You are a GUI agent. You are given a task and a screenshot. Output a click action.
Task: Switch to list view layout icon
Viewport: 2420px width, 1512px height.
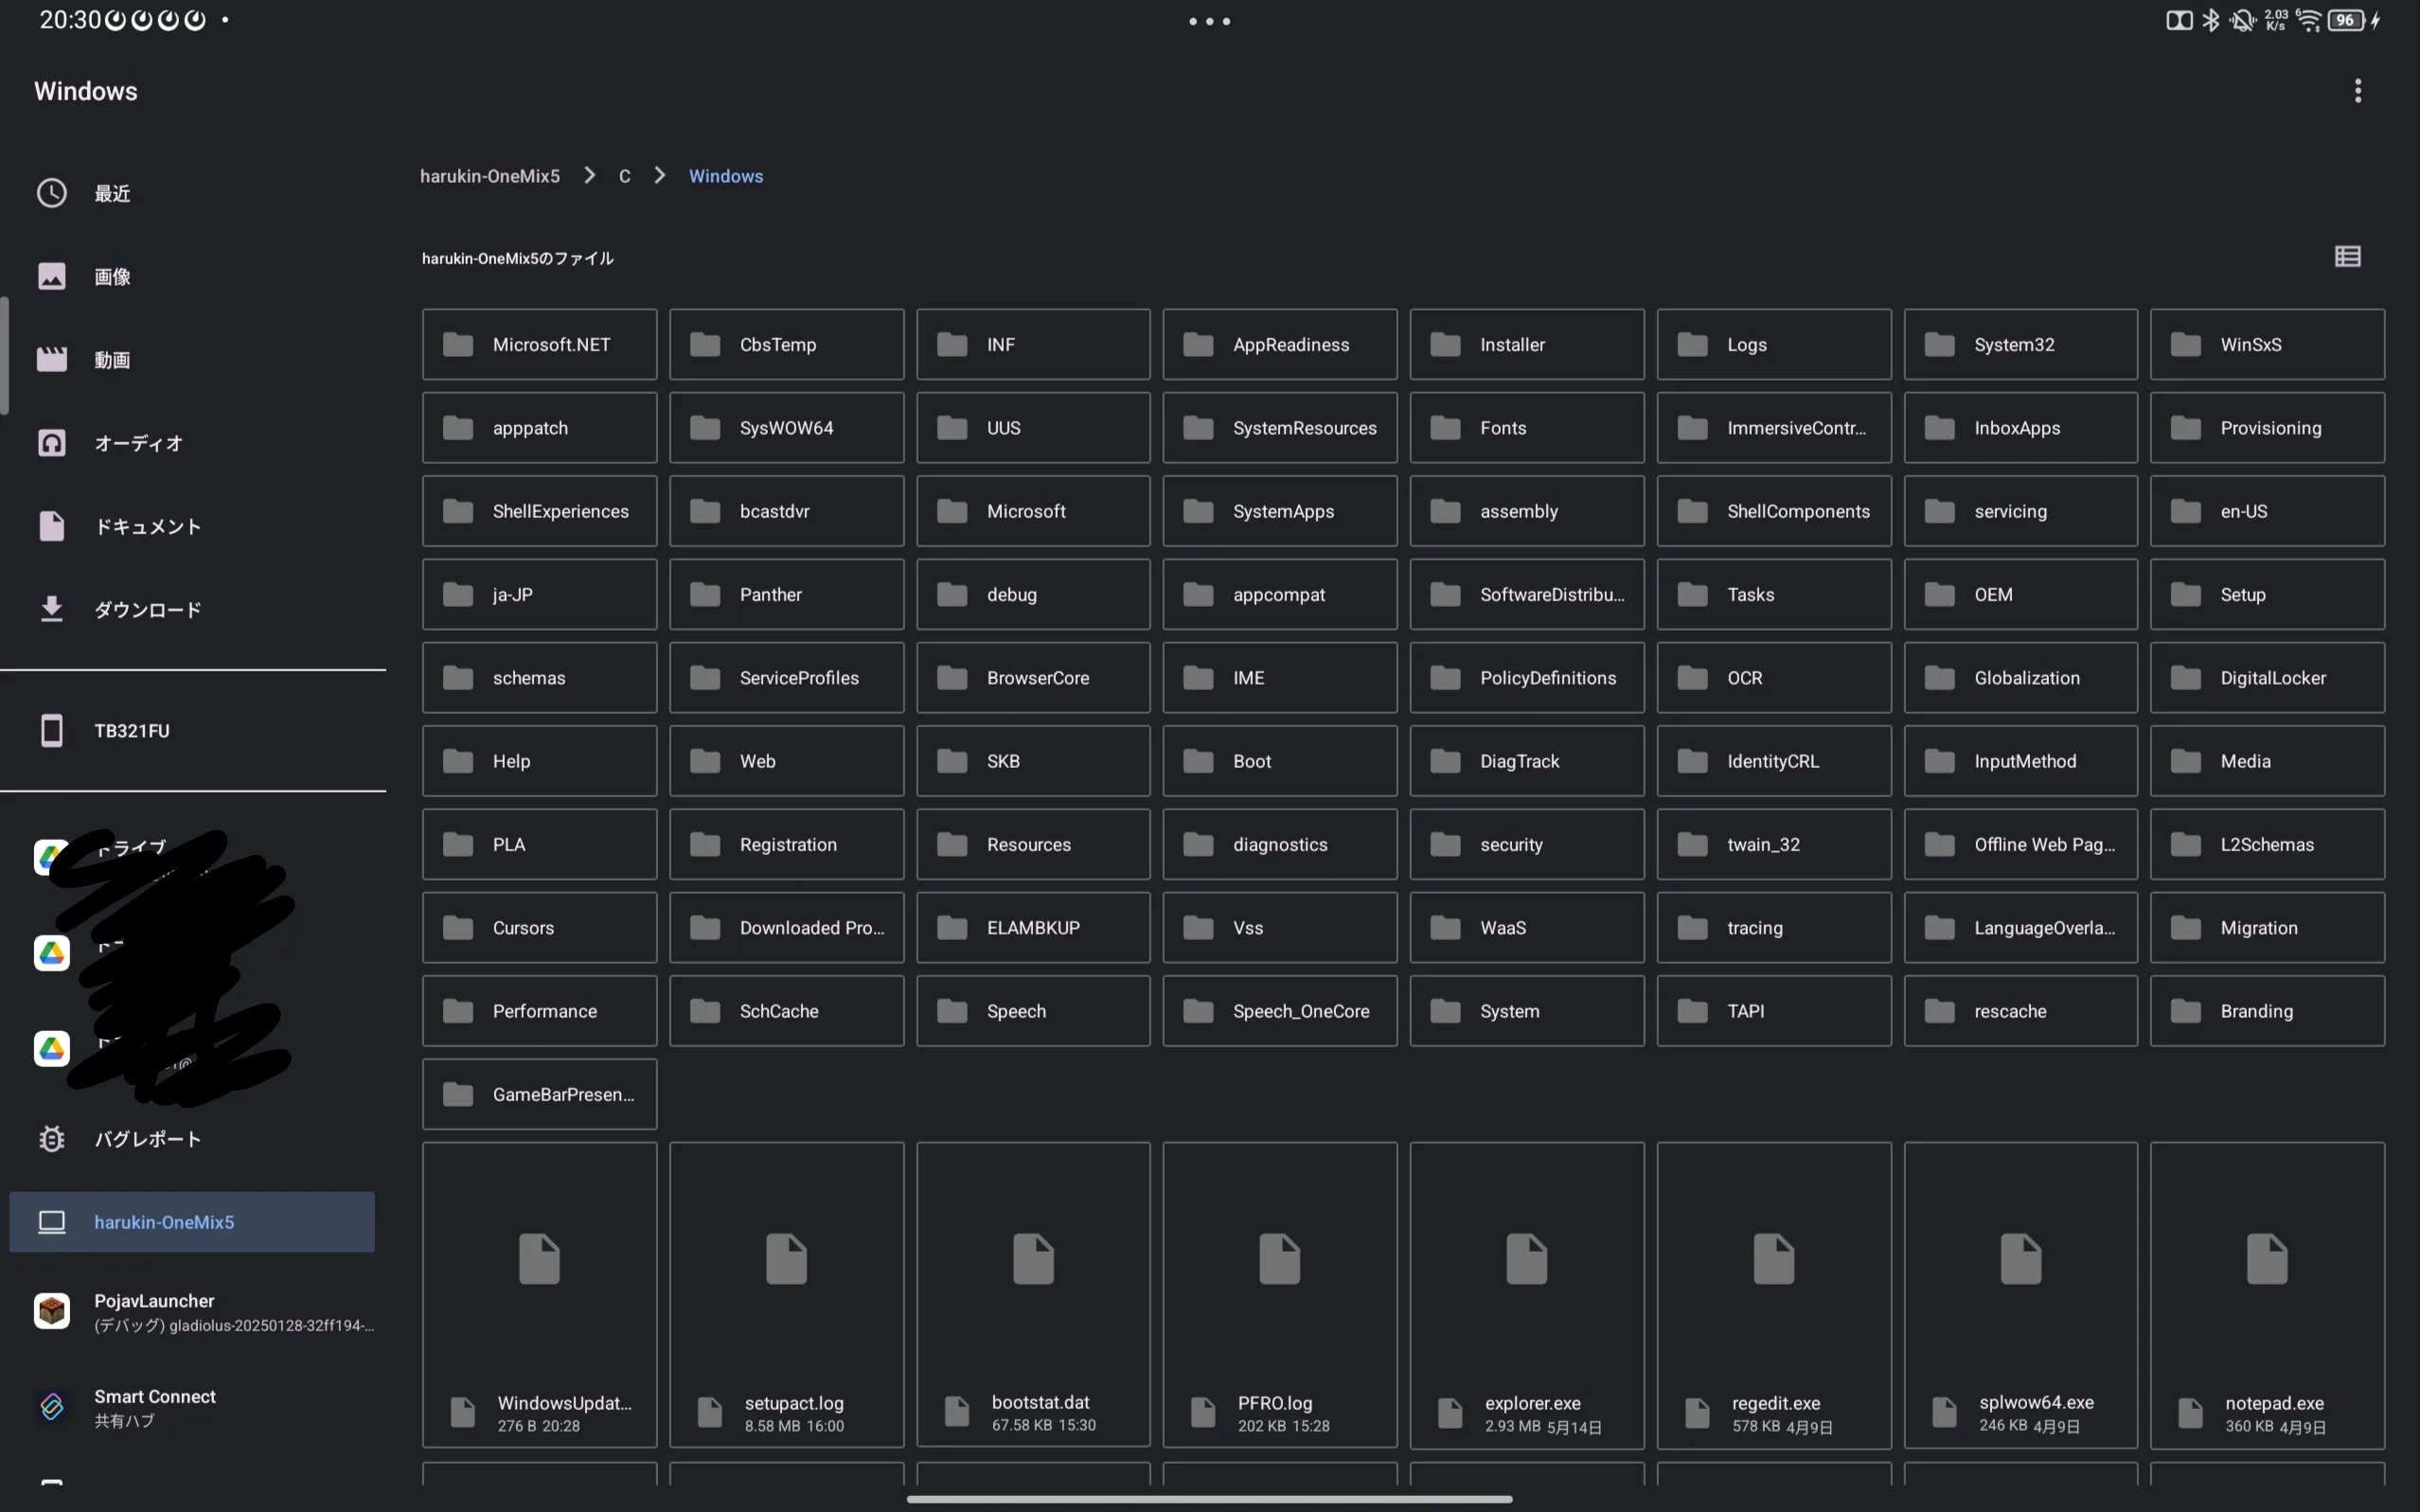coord(2347,257)
